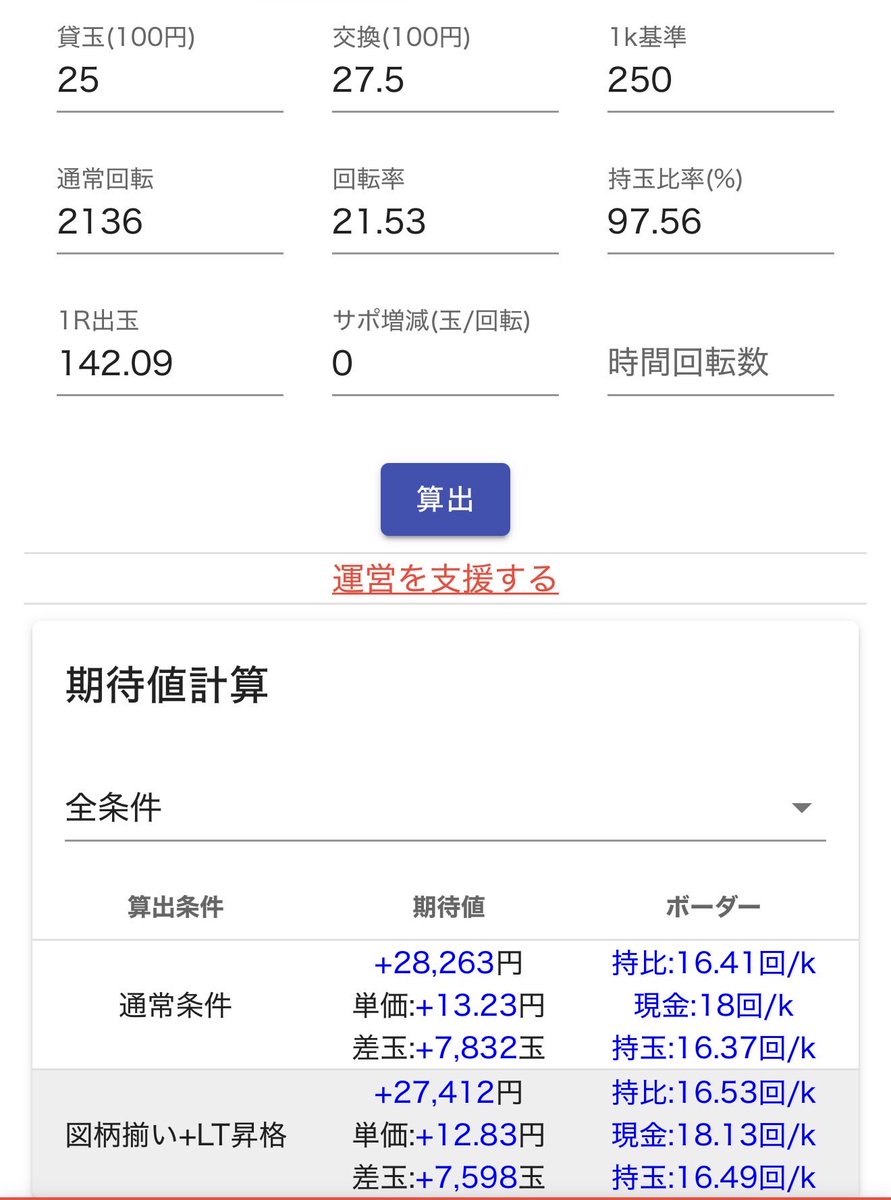
Task: Open the 運営を支援する link
Action: click(x=445, y=579)
